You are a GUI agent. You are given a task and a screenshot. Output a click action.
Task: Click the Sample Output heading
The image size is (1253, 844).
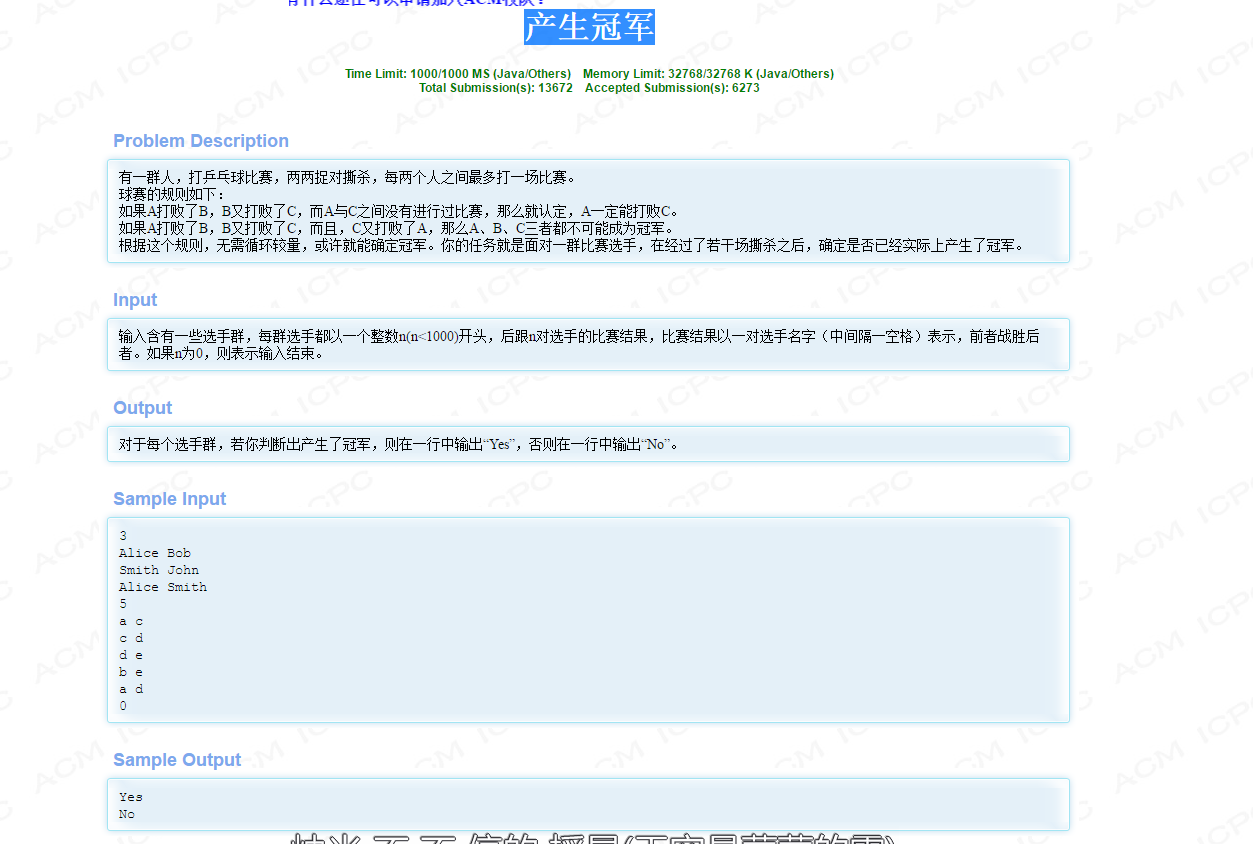coord(177,760)
